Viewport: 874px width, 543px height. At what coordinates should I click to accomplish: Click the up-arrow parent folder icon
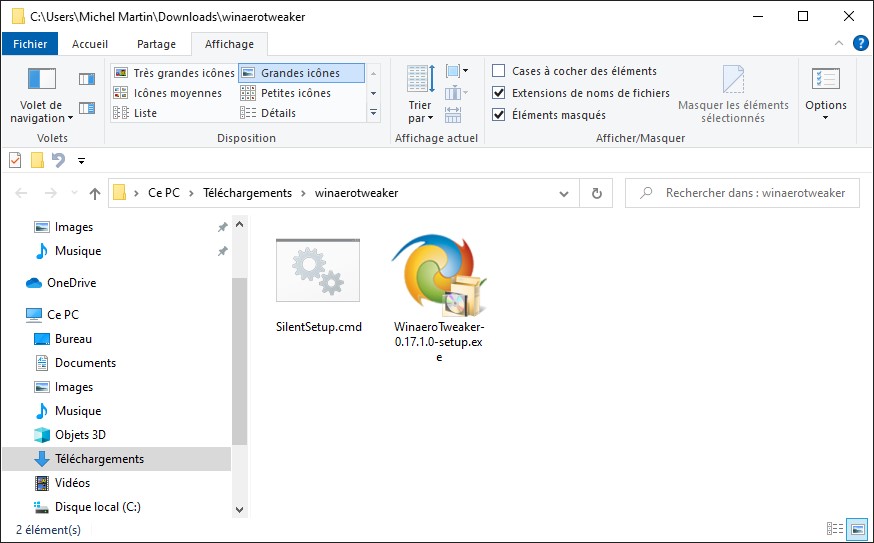(95, 193)
